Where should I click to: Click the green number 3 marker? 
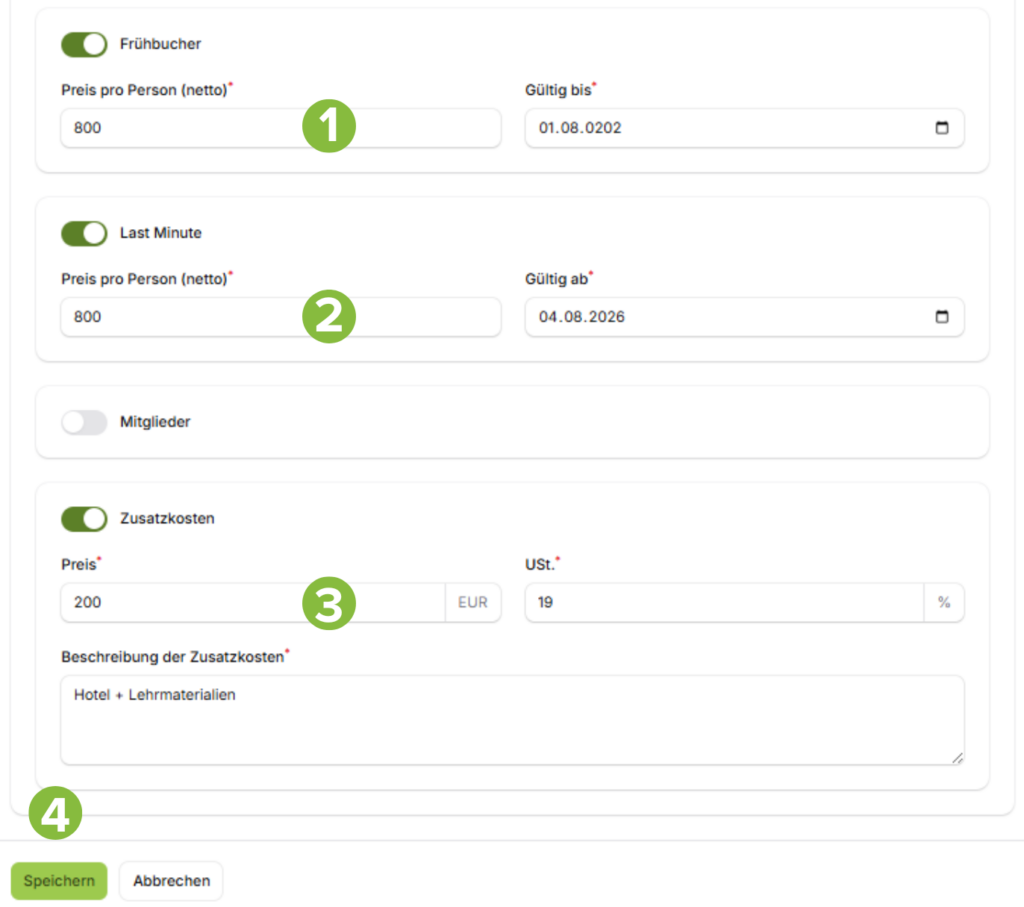point(329,603)
